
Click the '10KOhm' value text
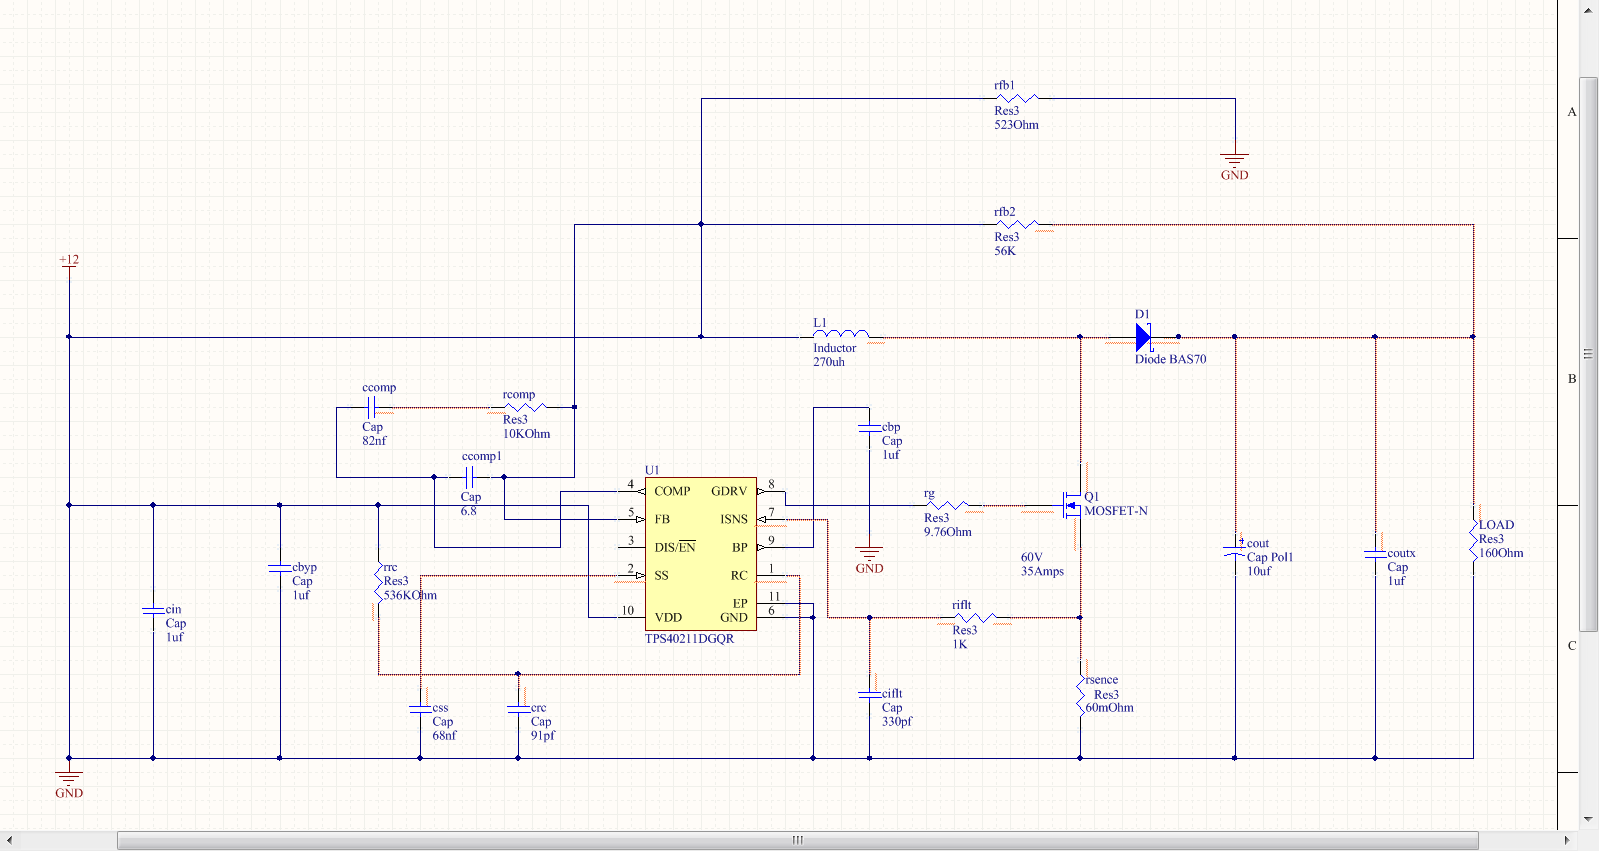tap(526, 434)
